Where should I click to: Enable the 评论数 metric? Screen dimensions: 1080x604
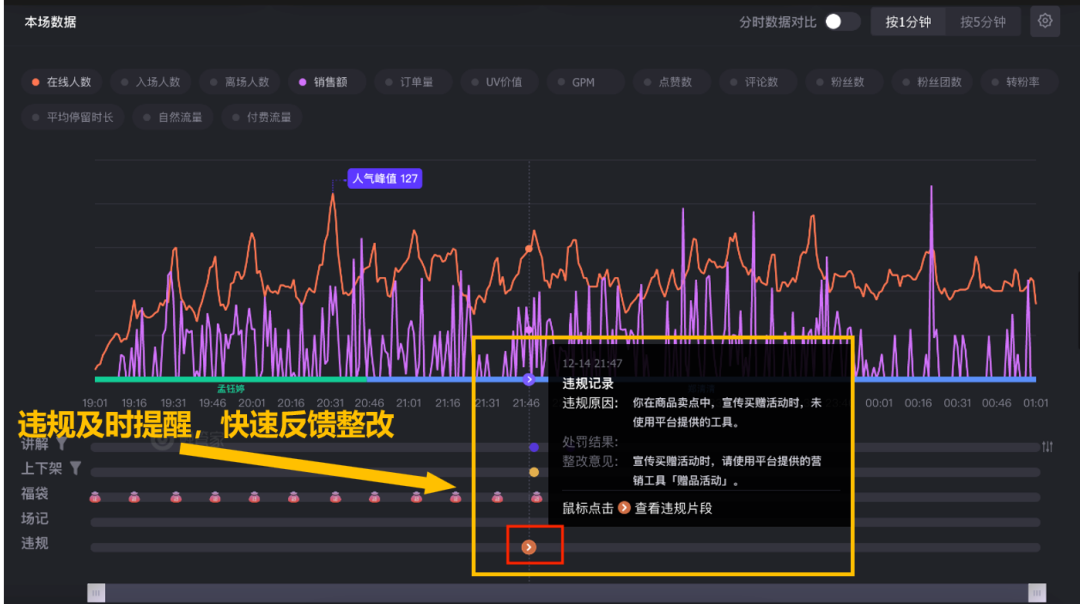[x=758, y=82]
